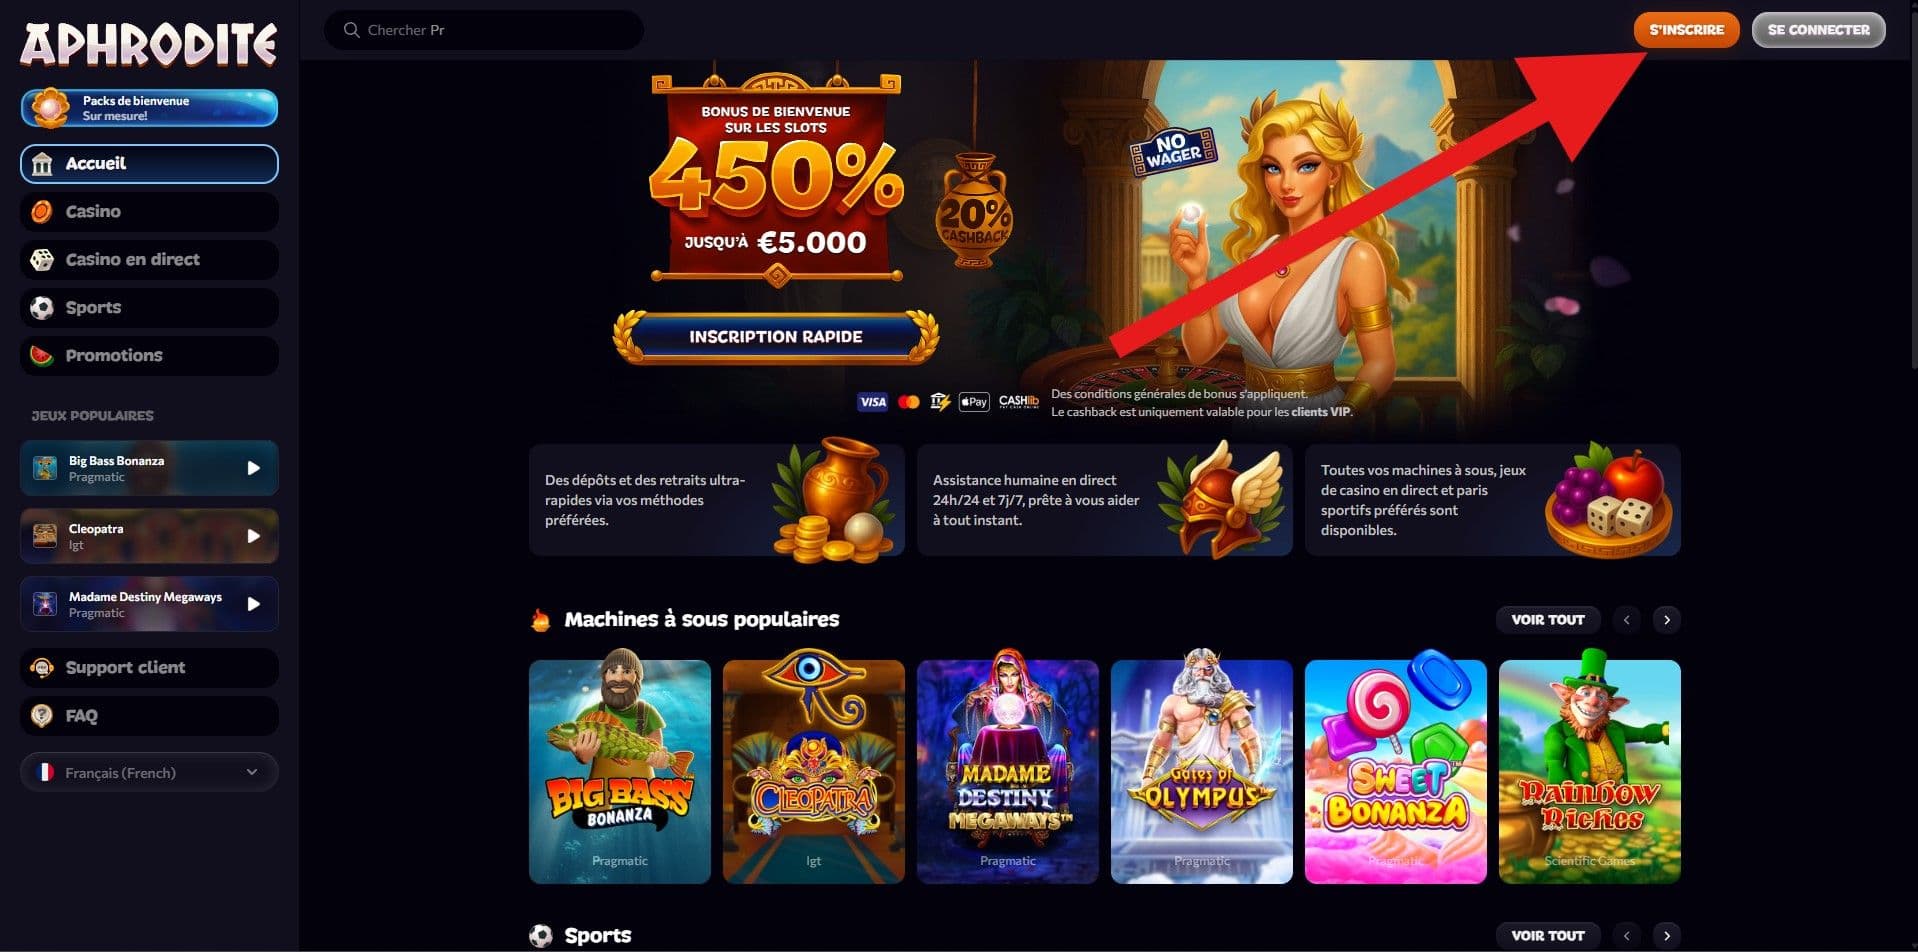This screenshot has width=1918, height=952.
Task: Click the play arrow next to Cleopatra
Action: (254, 536)
